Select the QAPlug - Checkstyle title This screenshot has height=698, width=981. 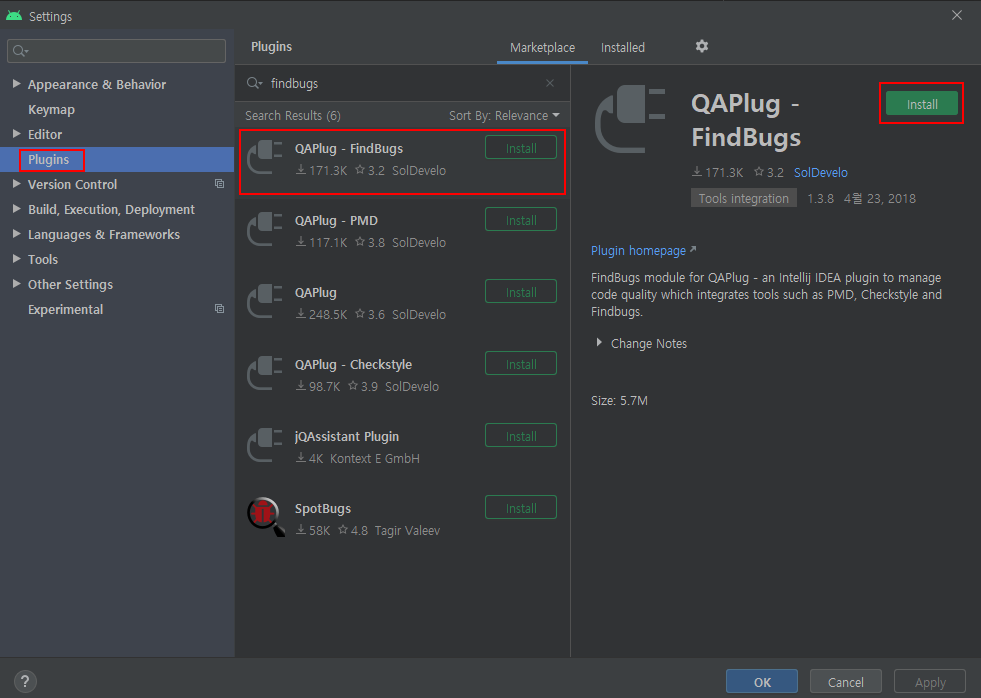(x=353, y=365)
